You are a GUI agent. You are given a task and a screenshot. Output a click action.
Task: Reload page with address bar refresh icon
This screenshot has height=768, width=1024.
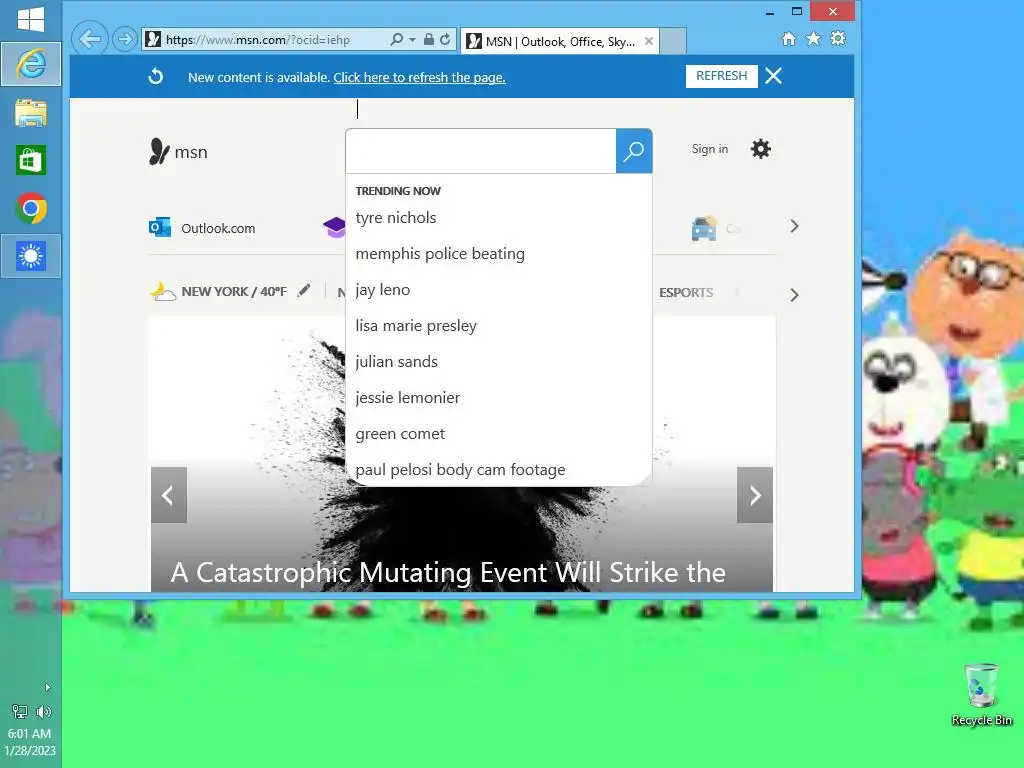pos(445,39)
